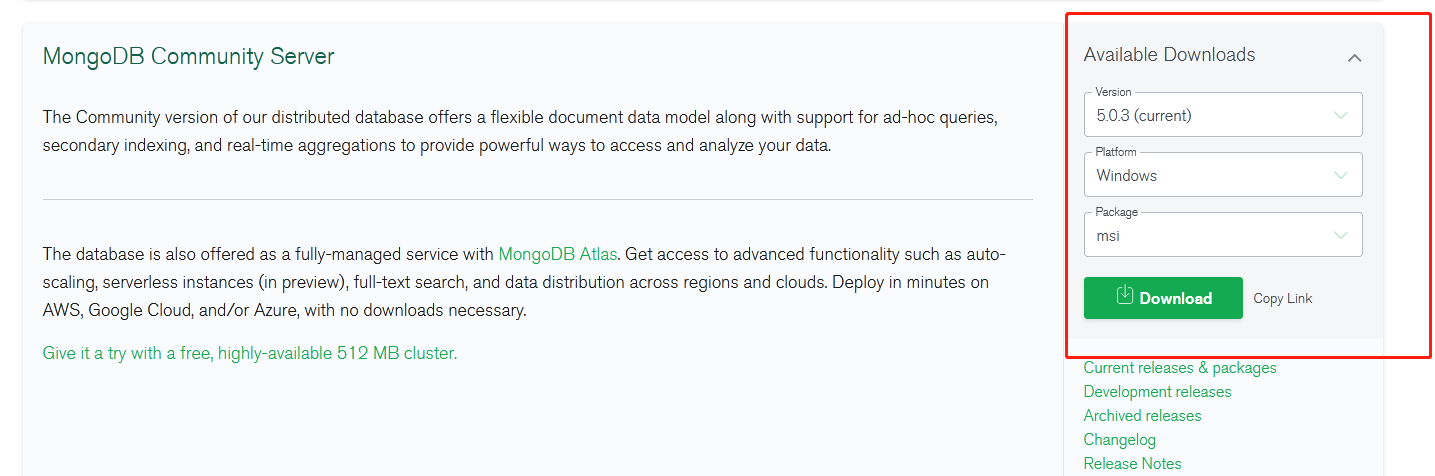Click the MongoDB Community Server heading
This screenshot has width=1435, height=476.
[188, 56]
